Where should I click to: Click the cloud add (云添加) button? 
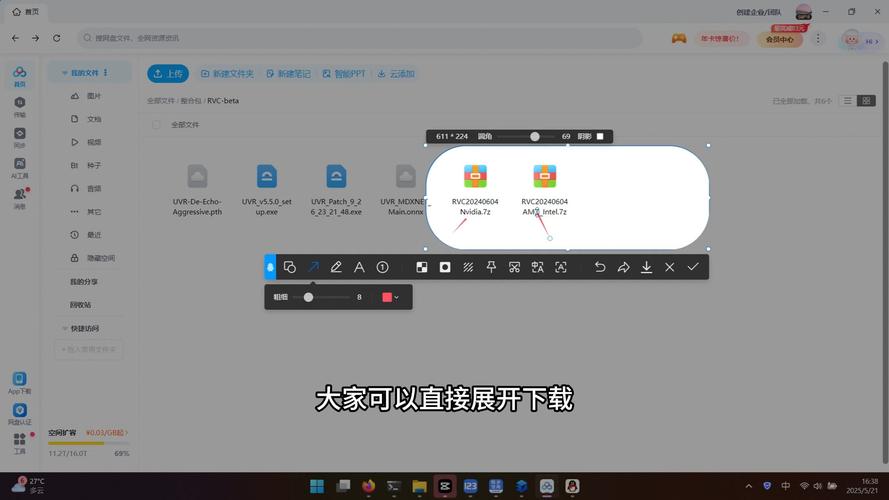pyautogui.click(x=396, y=74)
